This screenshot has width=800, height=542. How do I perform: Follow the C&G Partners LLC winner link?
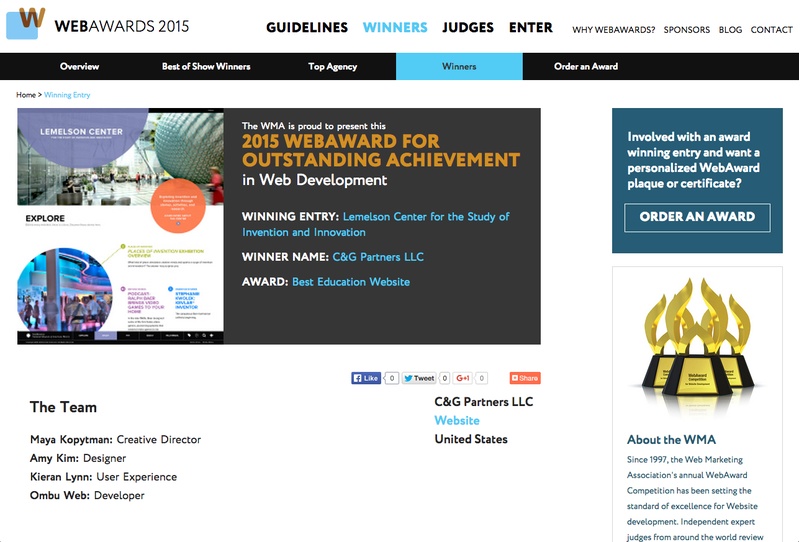click(378, 257)
